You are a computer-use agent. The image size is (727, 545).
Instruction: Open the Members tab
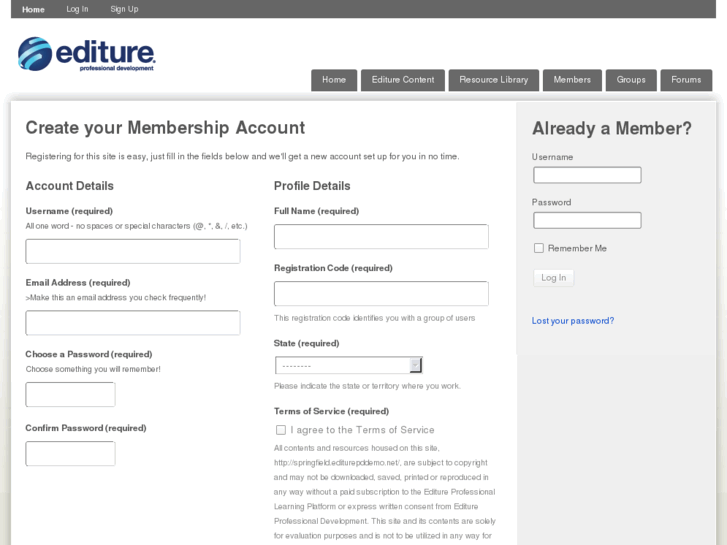[572, 80]
